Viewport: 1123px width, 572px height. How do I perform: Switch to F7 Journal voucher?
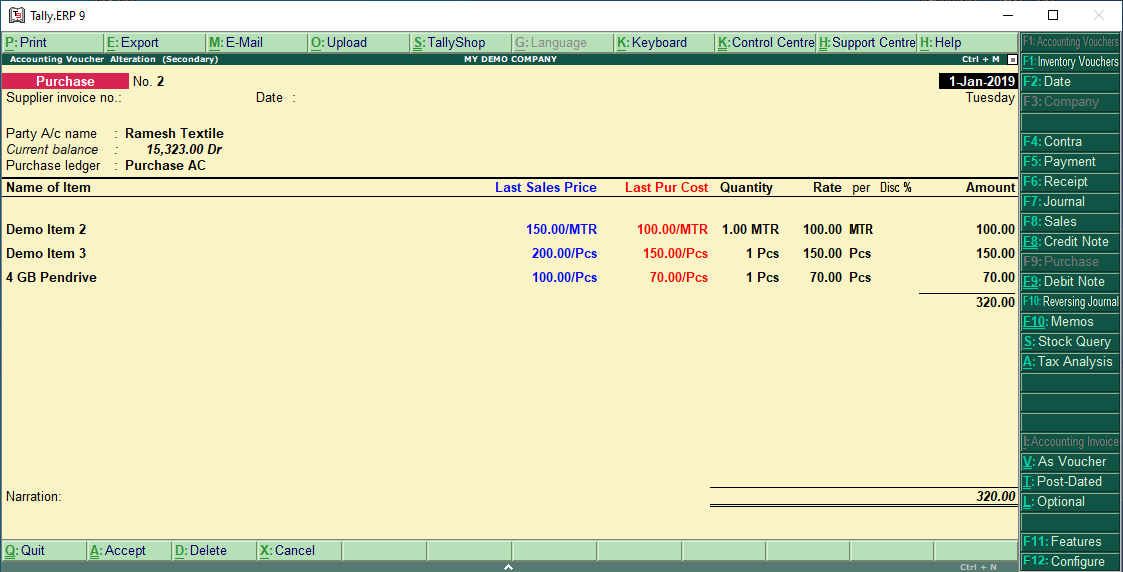[1070, 202]
